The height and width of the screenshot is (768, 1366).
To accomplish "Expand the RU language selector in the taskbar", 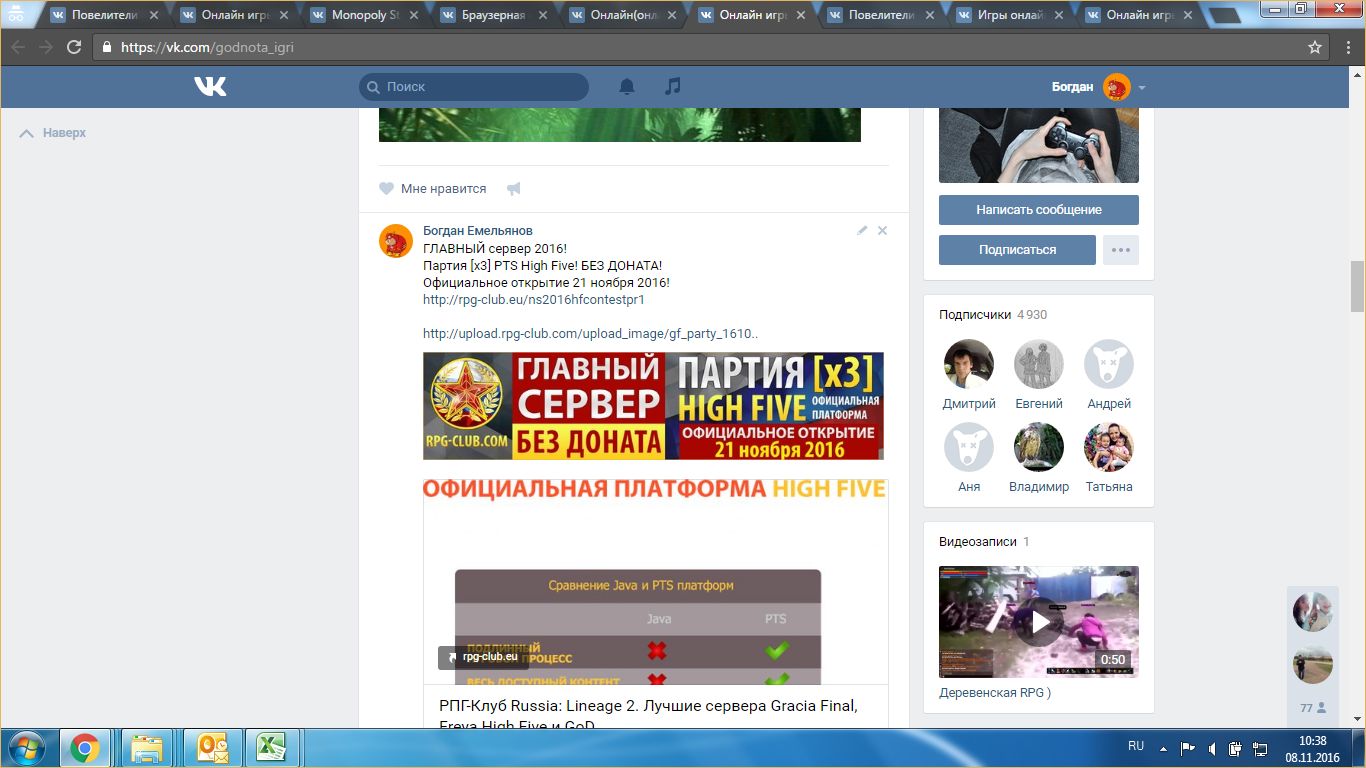I will pyautogui.click(x=1136, y=746).
